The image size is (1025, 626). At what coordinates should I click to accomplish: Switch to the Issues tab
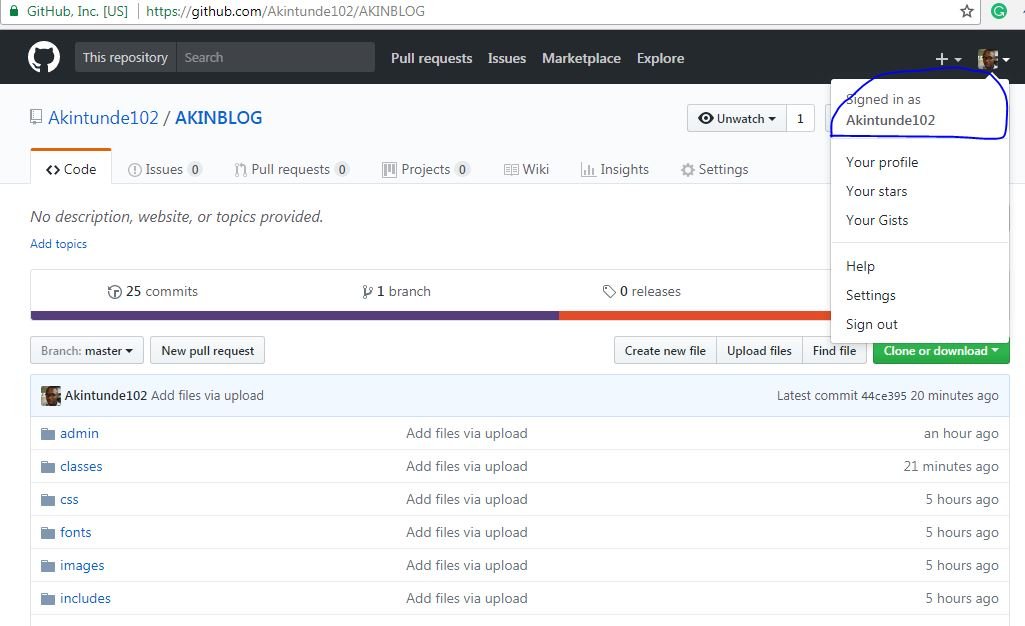click(164, 169)
